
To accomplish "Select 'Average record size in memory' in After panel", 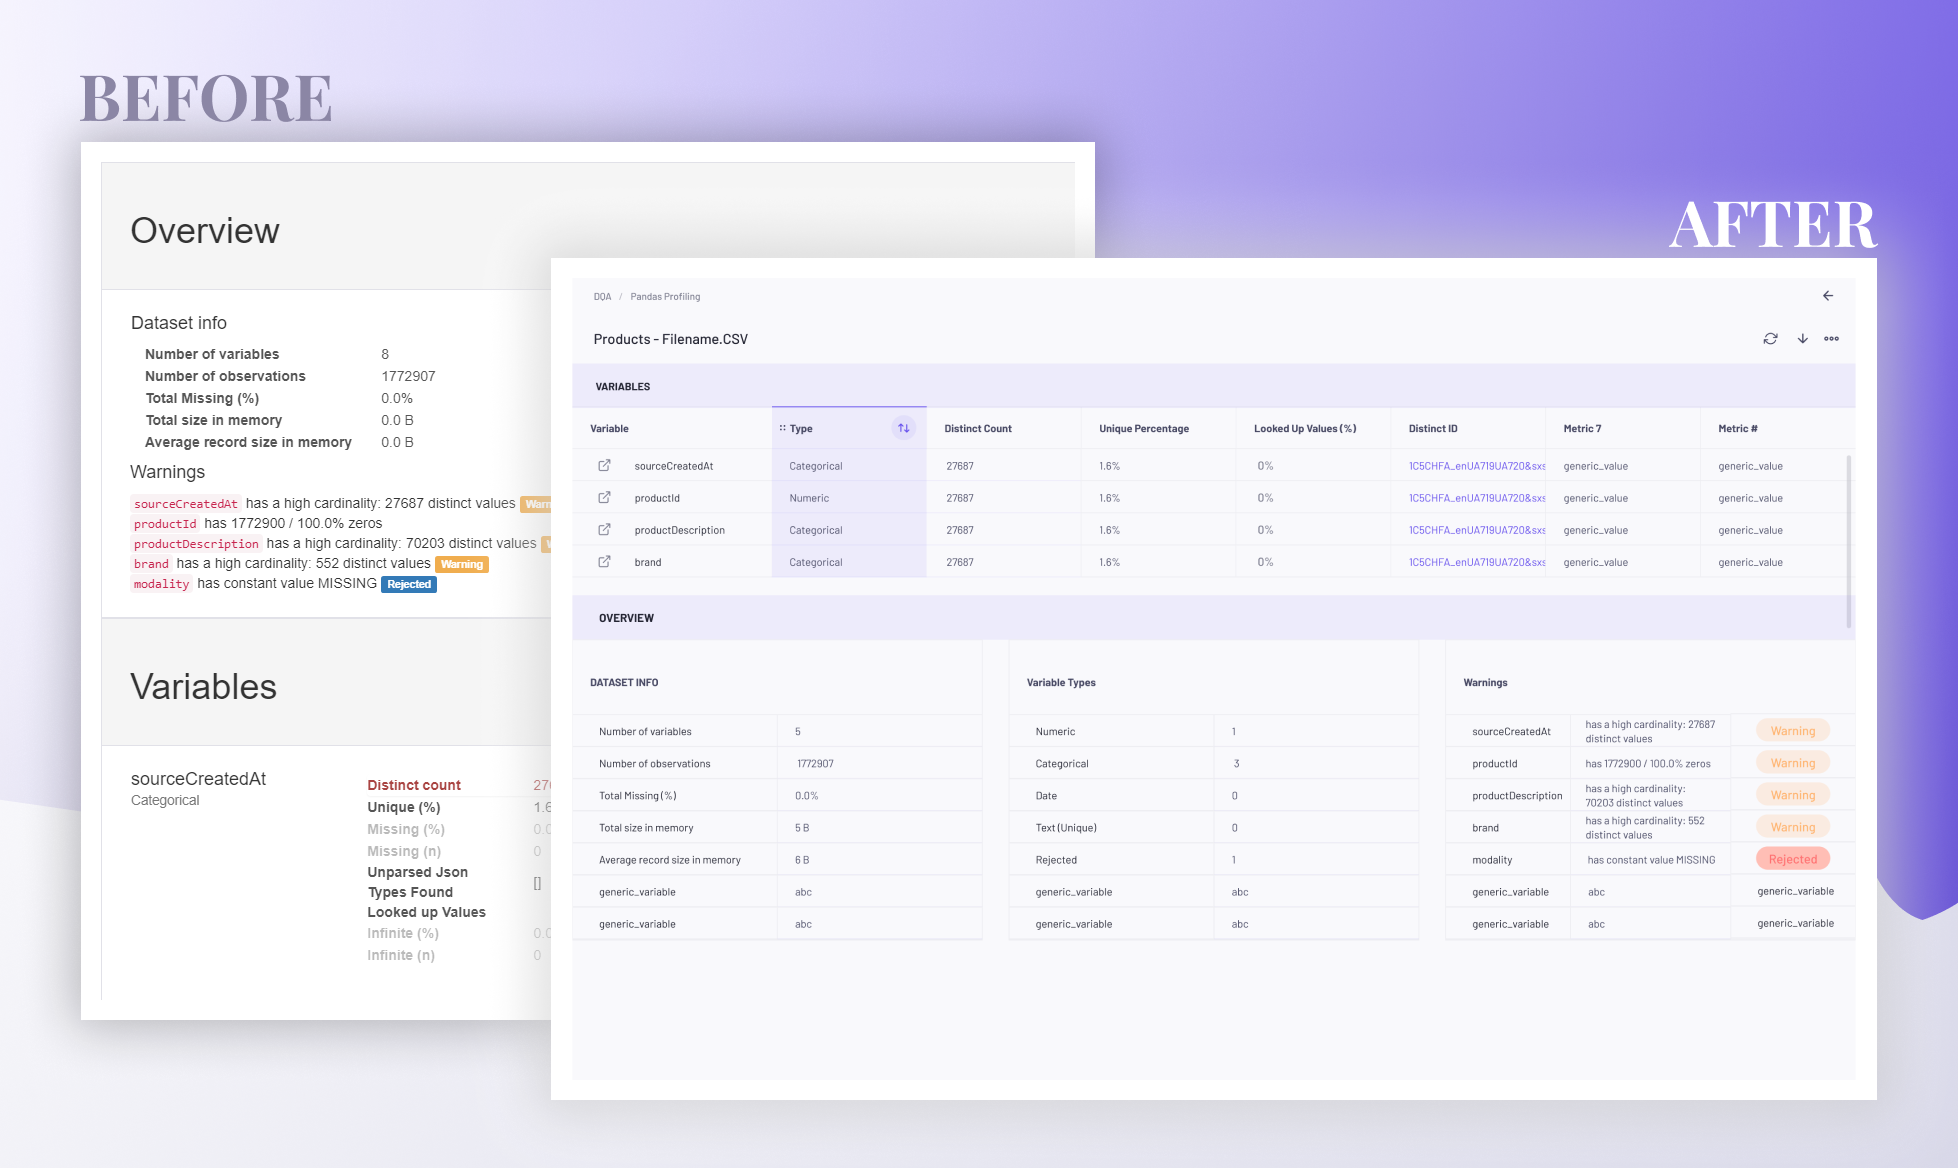I will coord(669,860).
